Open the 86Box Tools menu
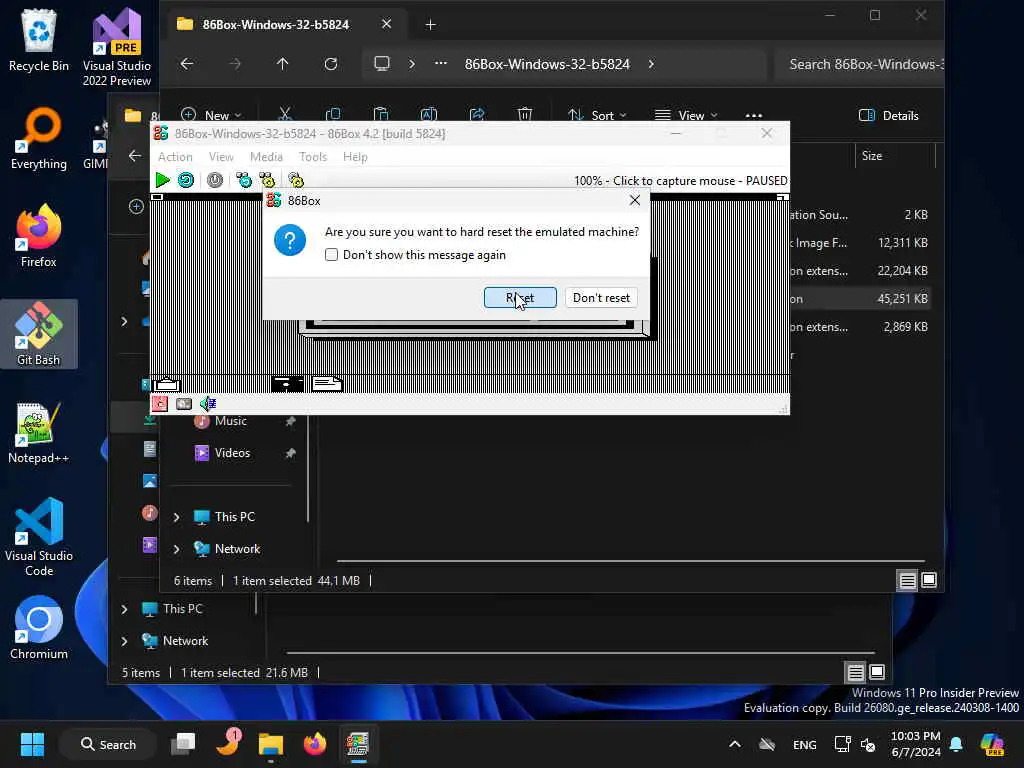The width and height of the screenshot is (1024, 768). [x=312, y=157]
